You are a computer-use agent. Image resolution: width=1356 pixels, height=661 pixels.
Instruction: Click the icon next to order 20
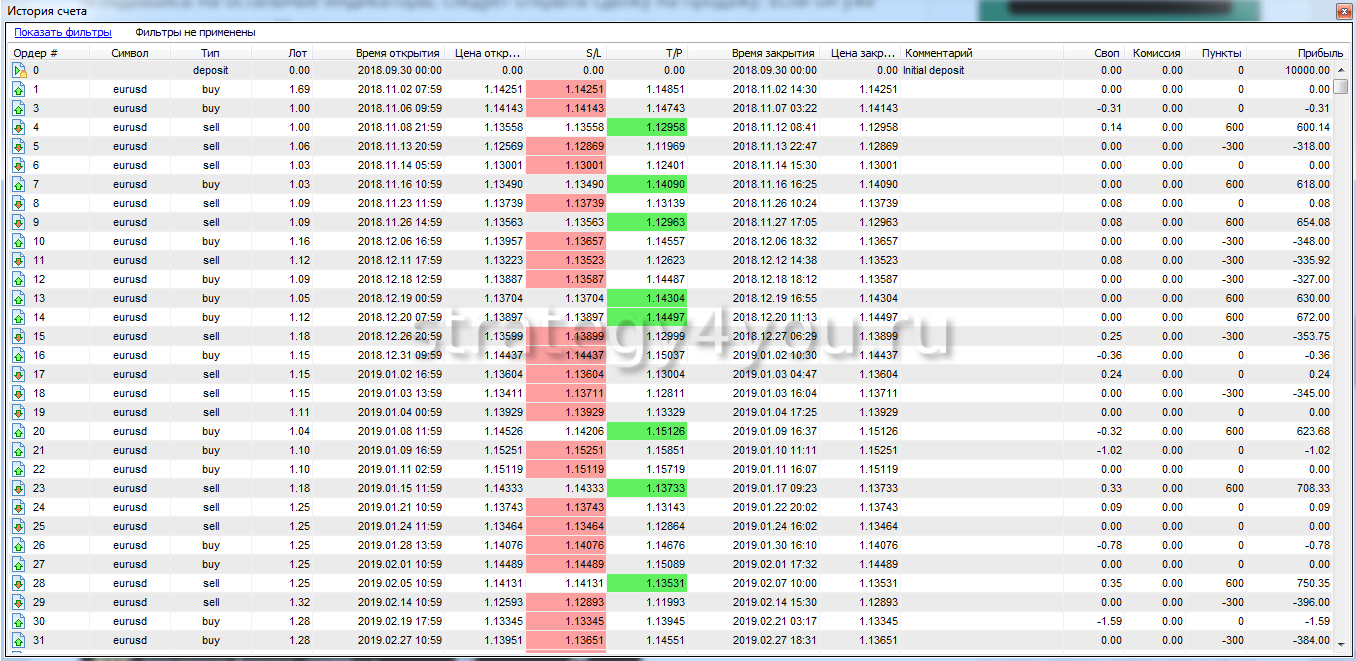(19, 432)
